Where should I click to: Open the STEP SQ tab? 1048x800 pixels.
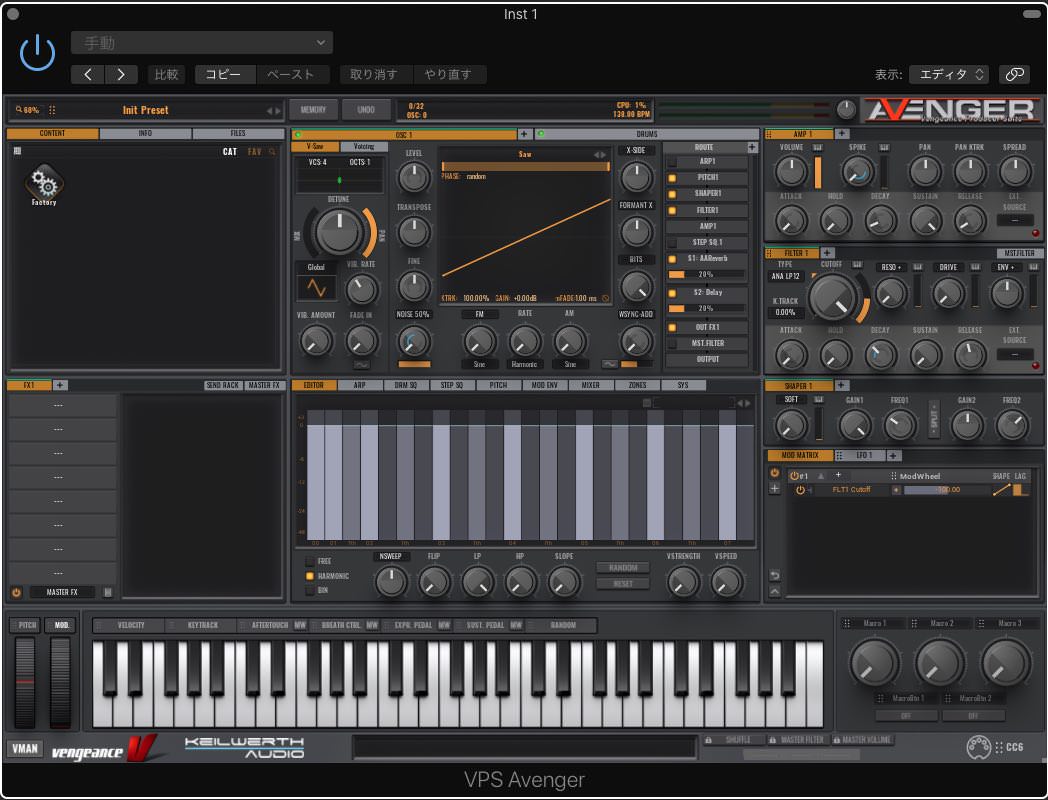[x=452, y=385]
